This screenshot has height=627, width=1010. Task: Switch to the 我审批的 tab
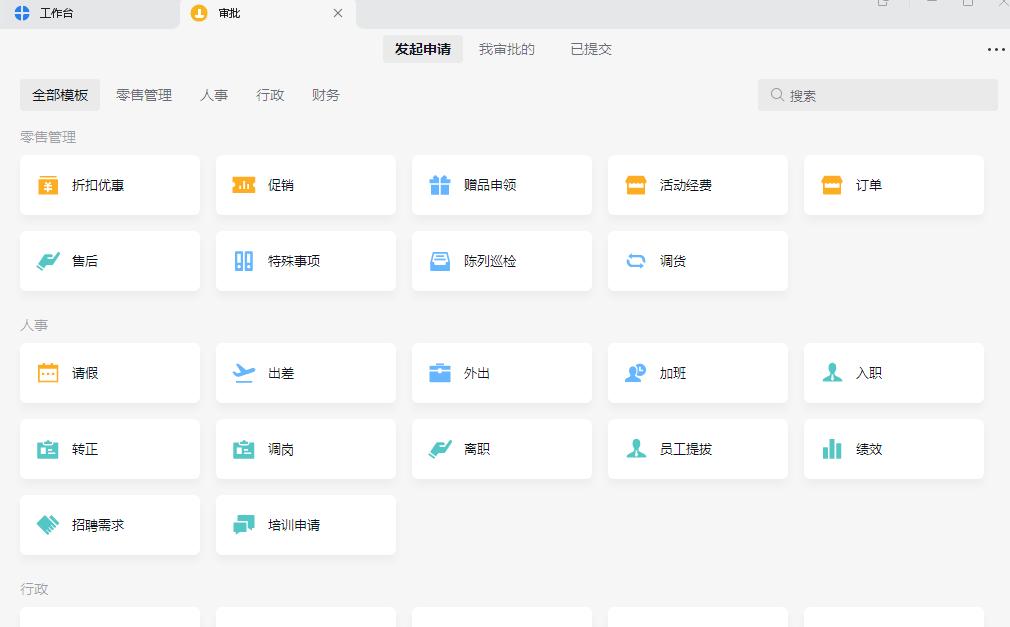(508, 49)
